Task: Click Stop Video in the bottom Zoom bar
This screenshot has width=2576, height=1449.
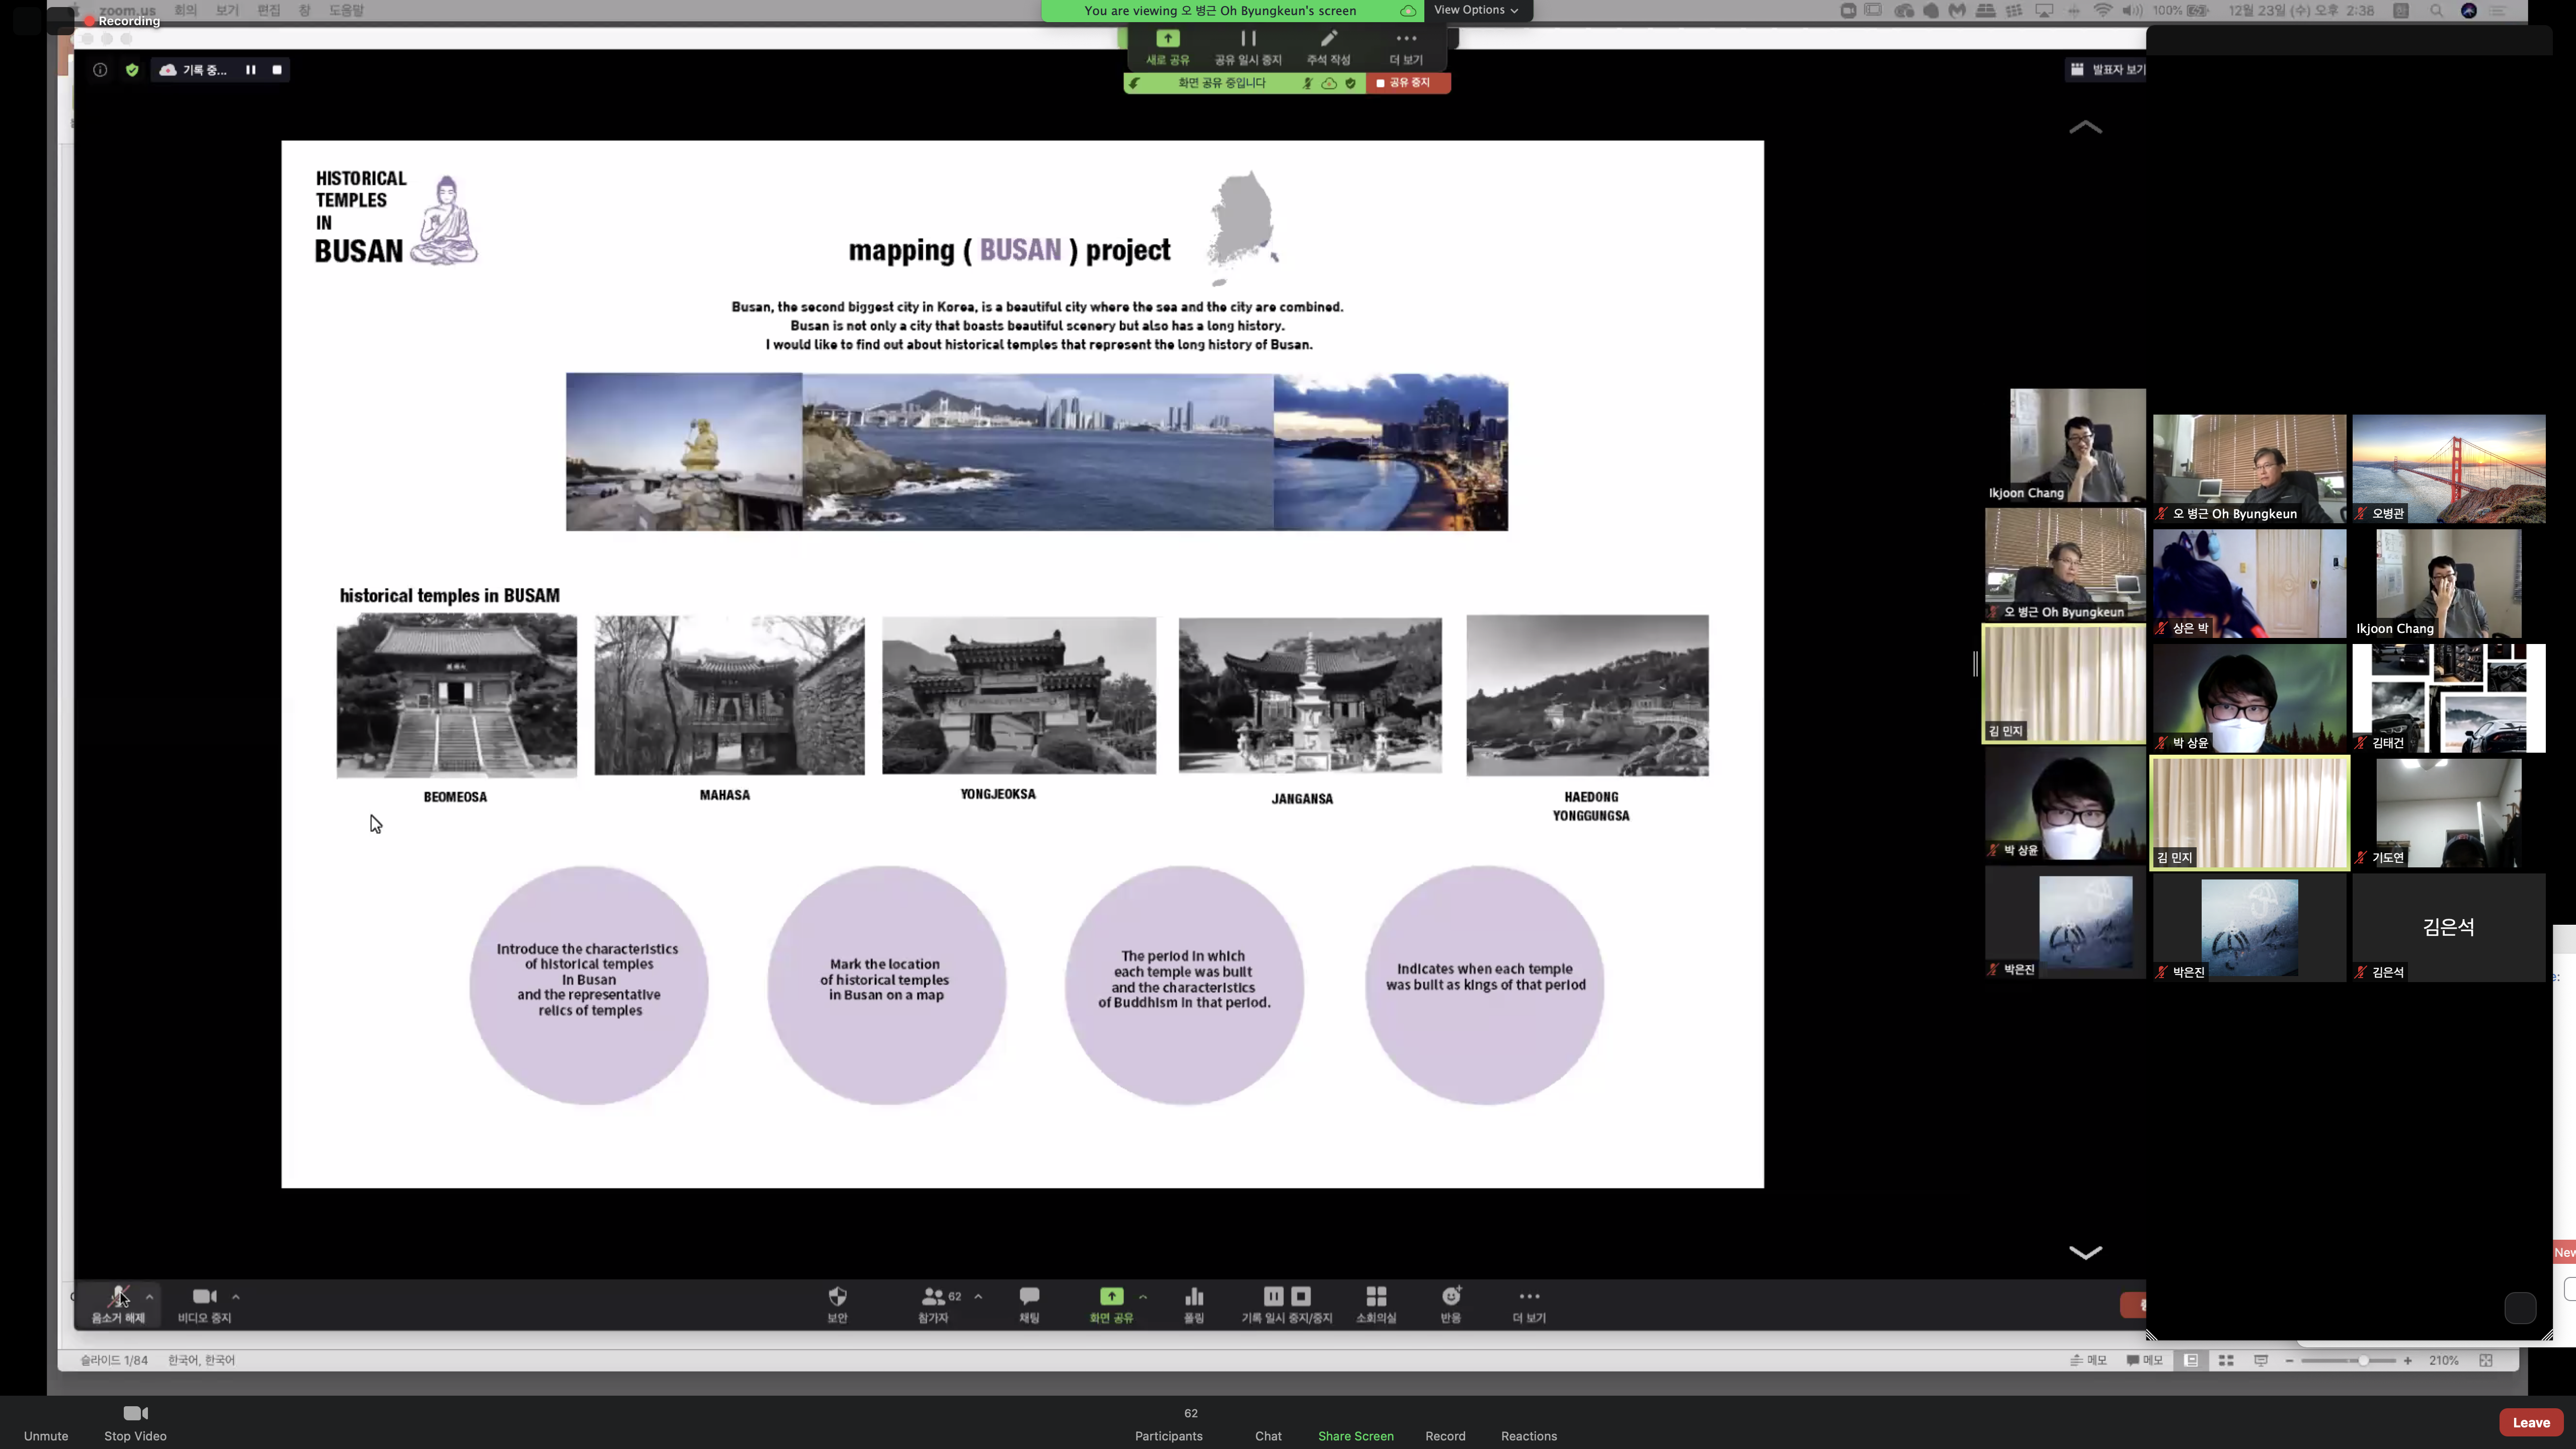Action: coord(135,1424)
